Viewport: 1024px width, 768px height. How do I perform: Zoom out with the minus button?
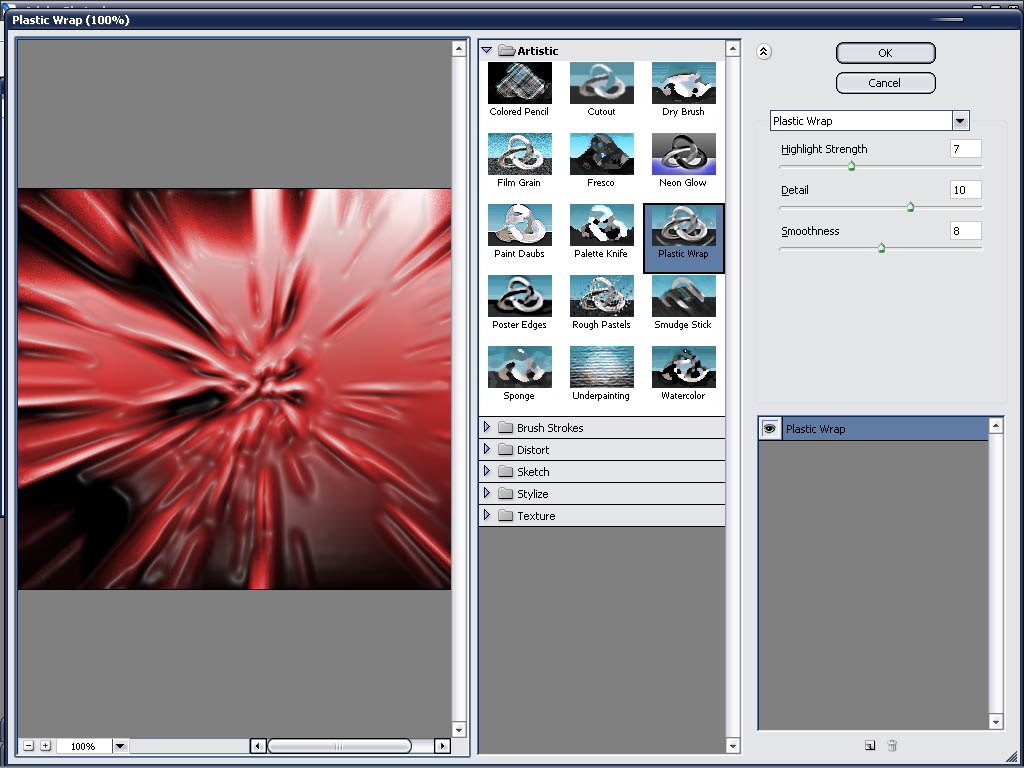coord(29,746)
